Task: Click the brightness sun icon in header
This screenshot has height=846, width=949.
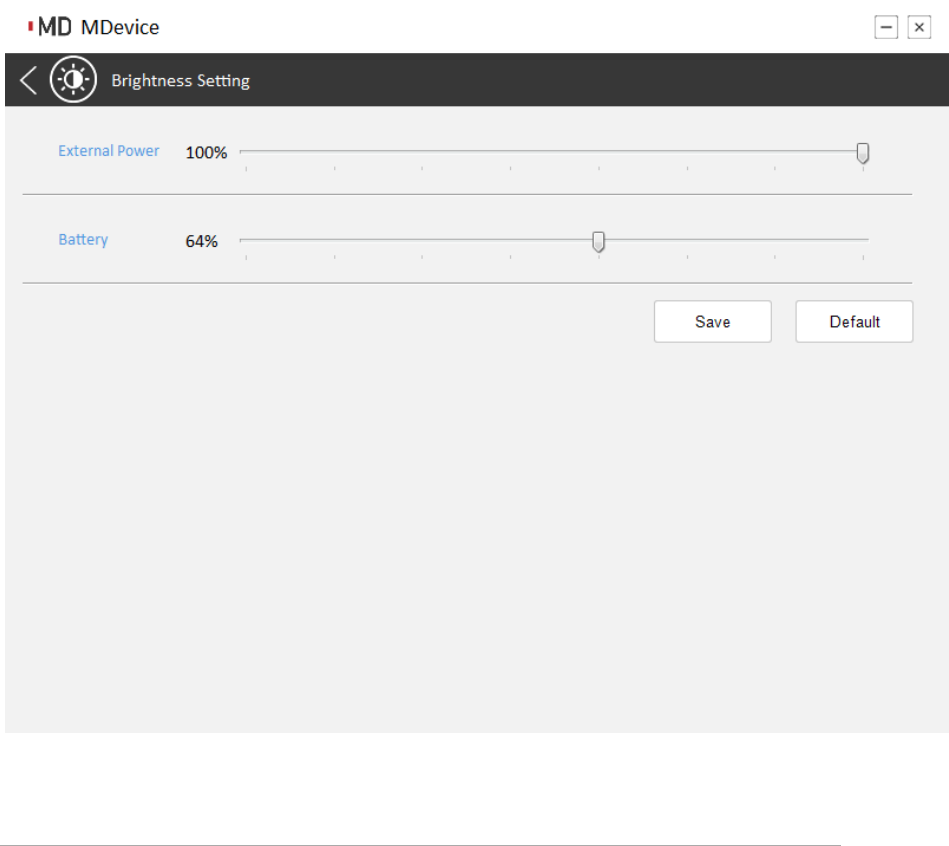Action: point(73,79)
